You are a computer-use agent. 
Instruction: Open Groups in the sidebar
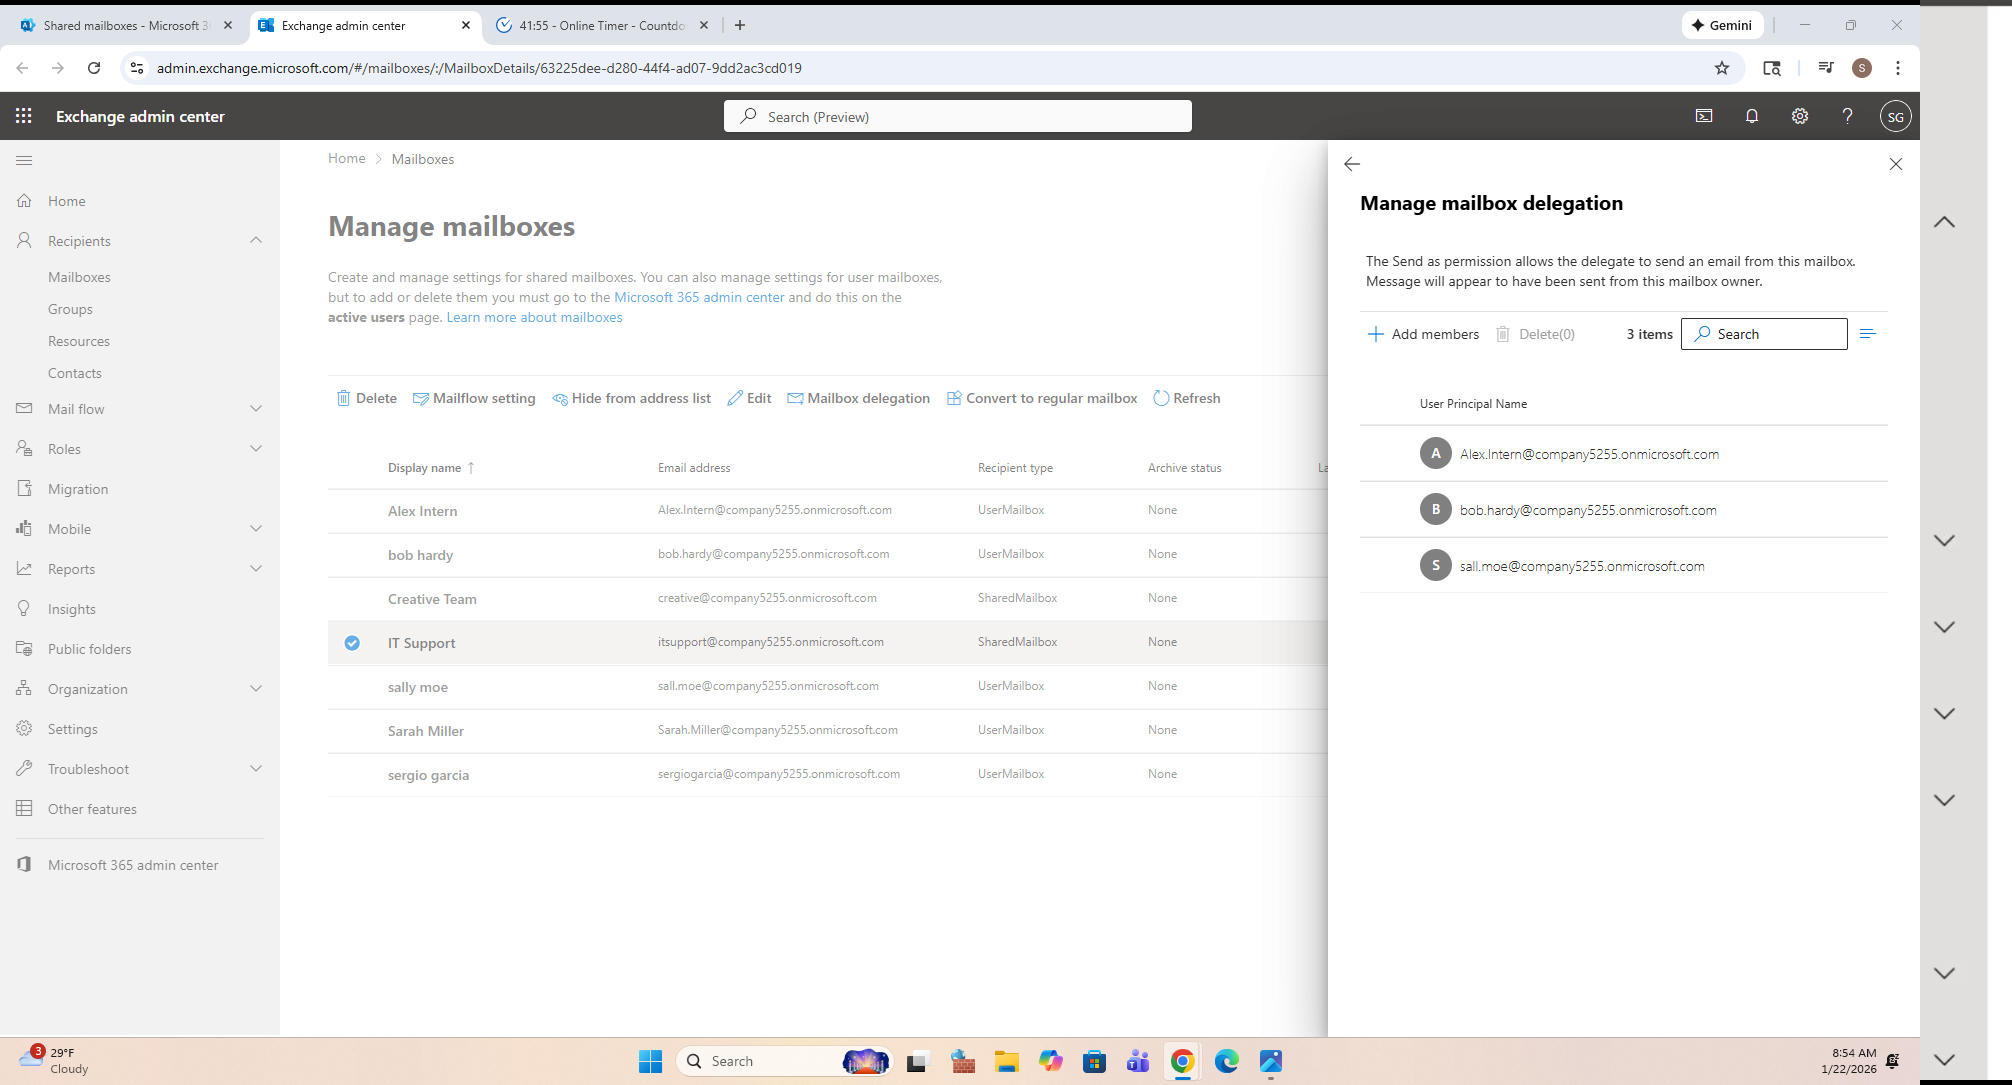pyautogui.click(x=70, y=309)
